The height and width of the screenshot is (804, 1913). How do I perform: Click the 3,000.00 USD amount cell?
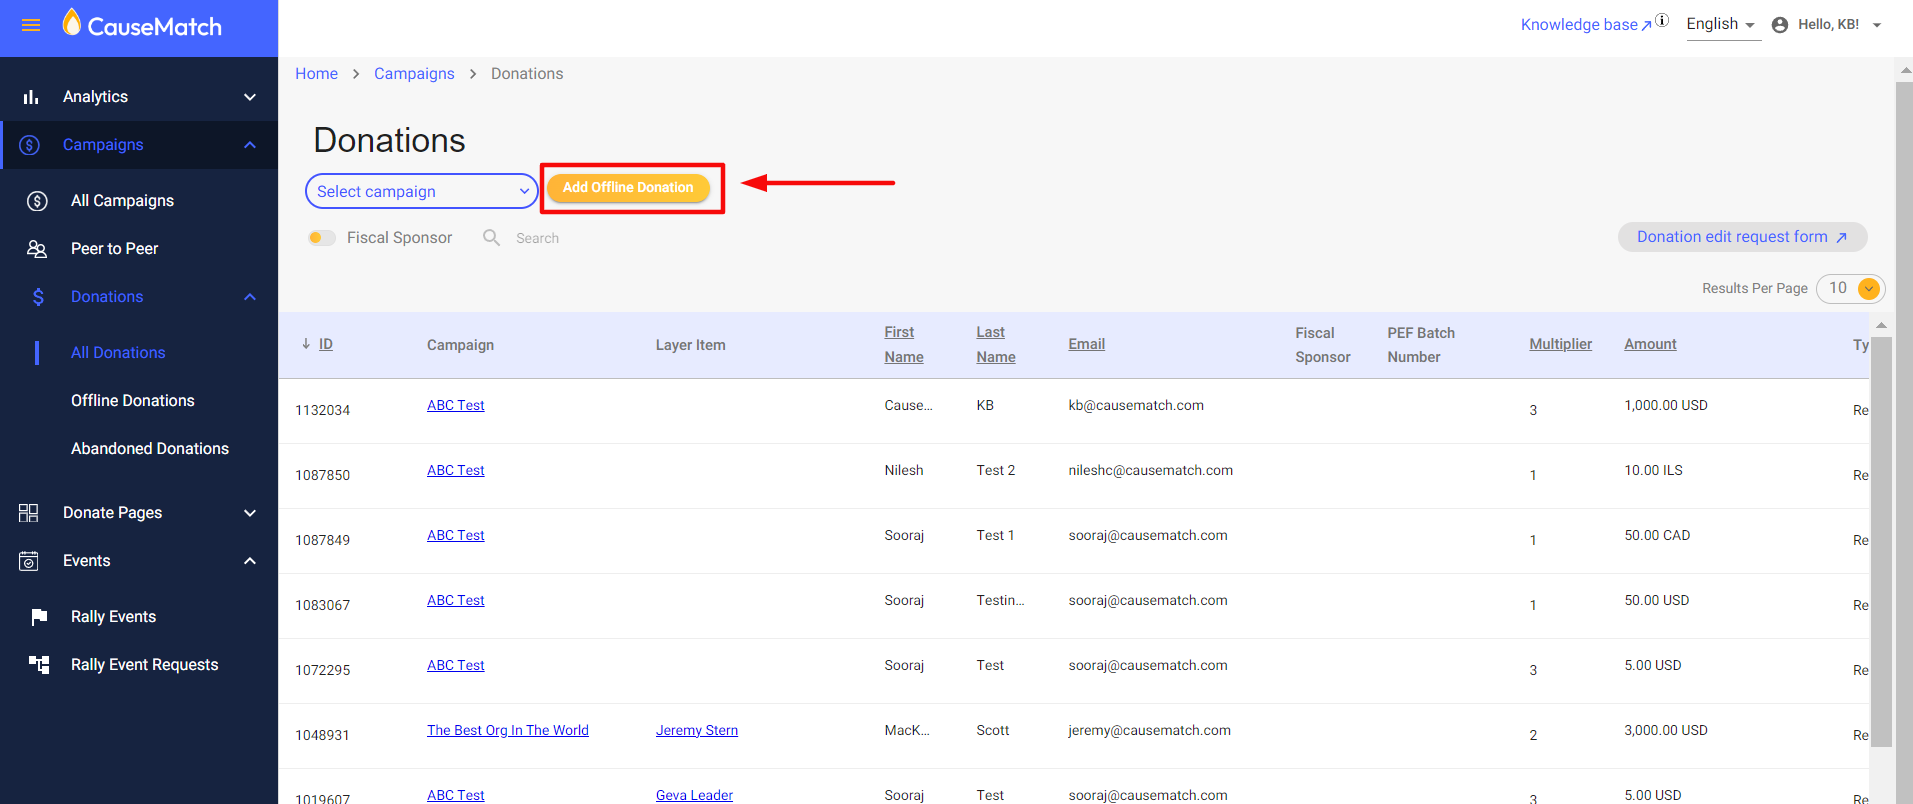1666,730
